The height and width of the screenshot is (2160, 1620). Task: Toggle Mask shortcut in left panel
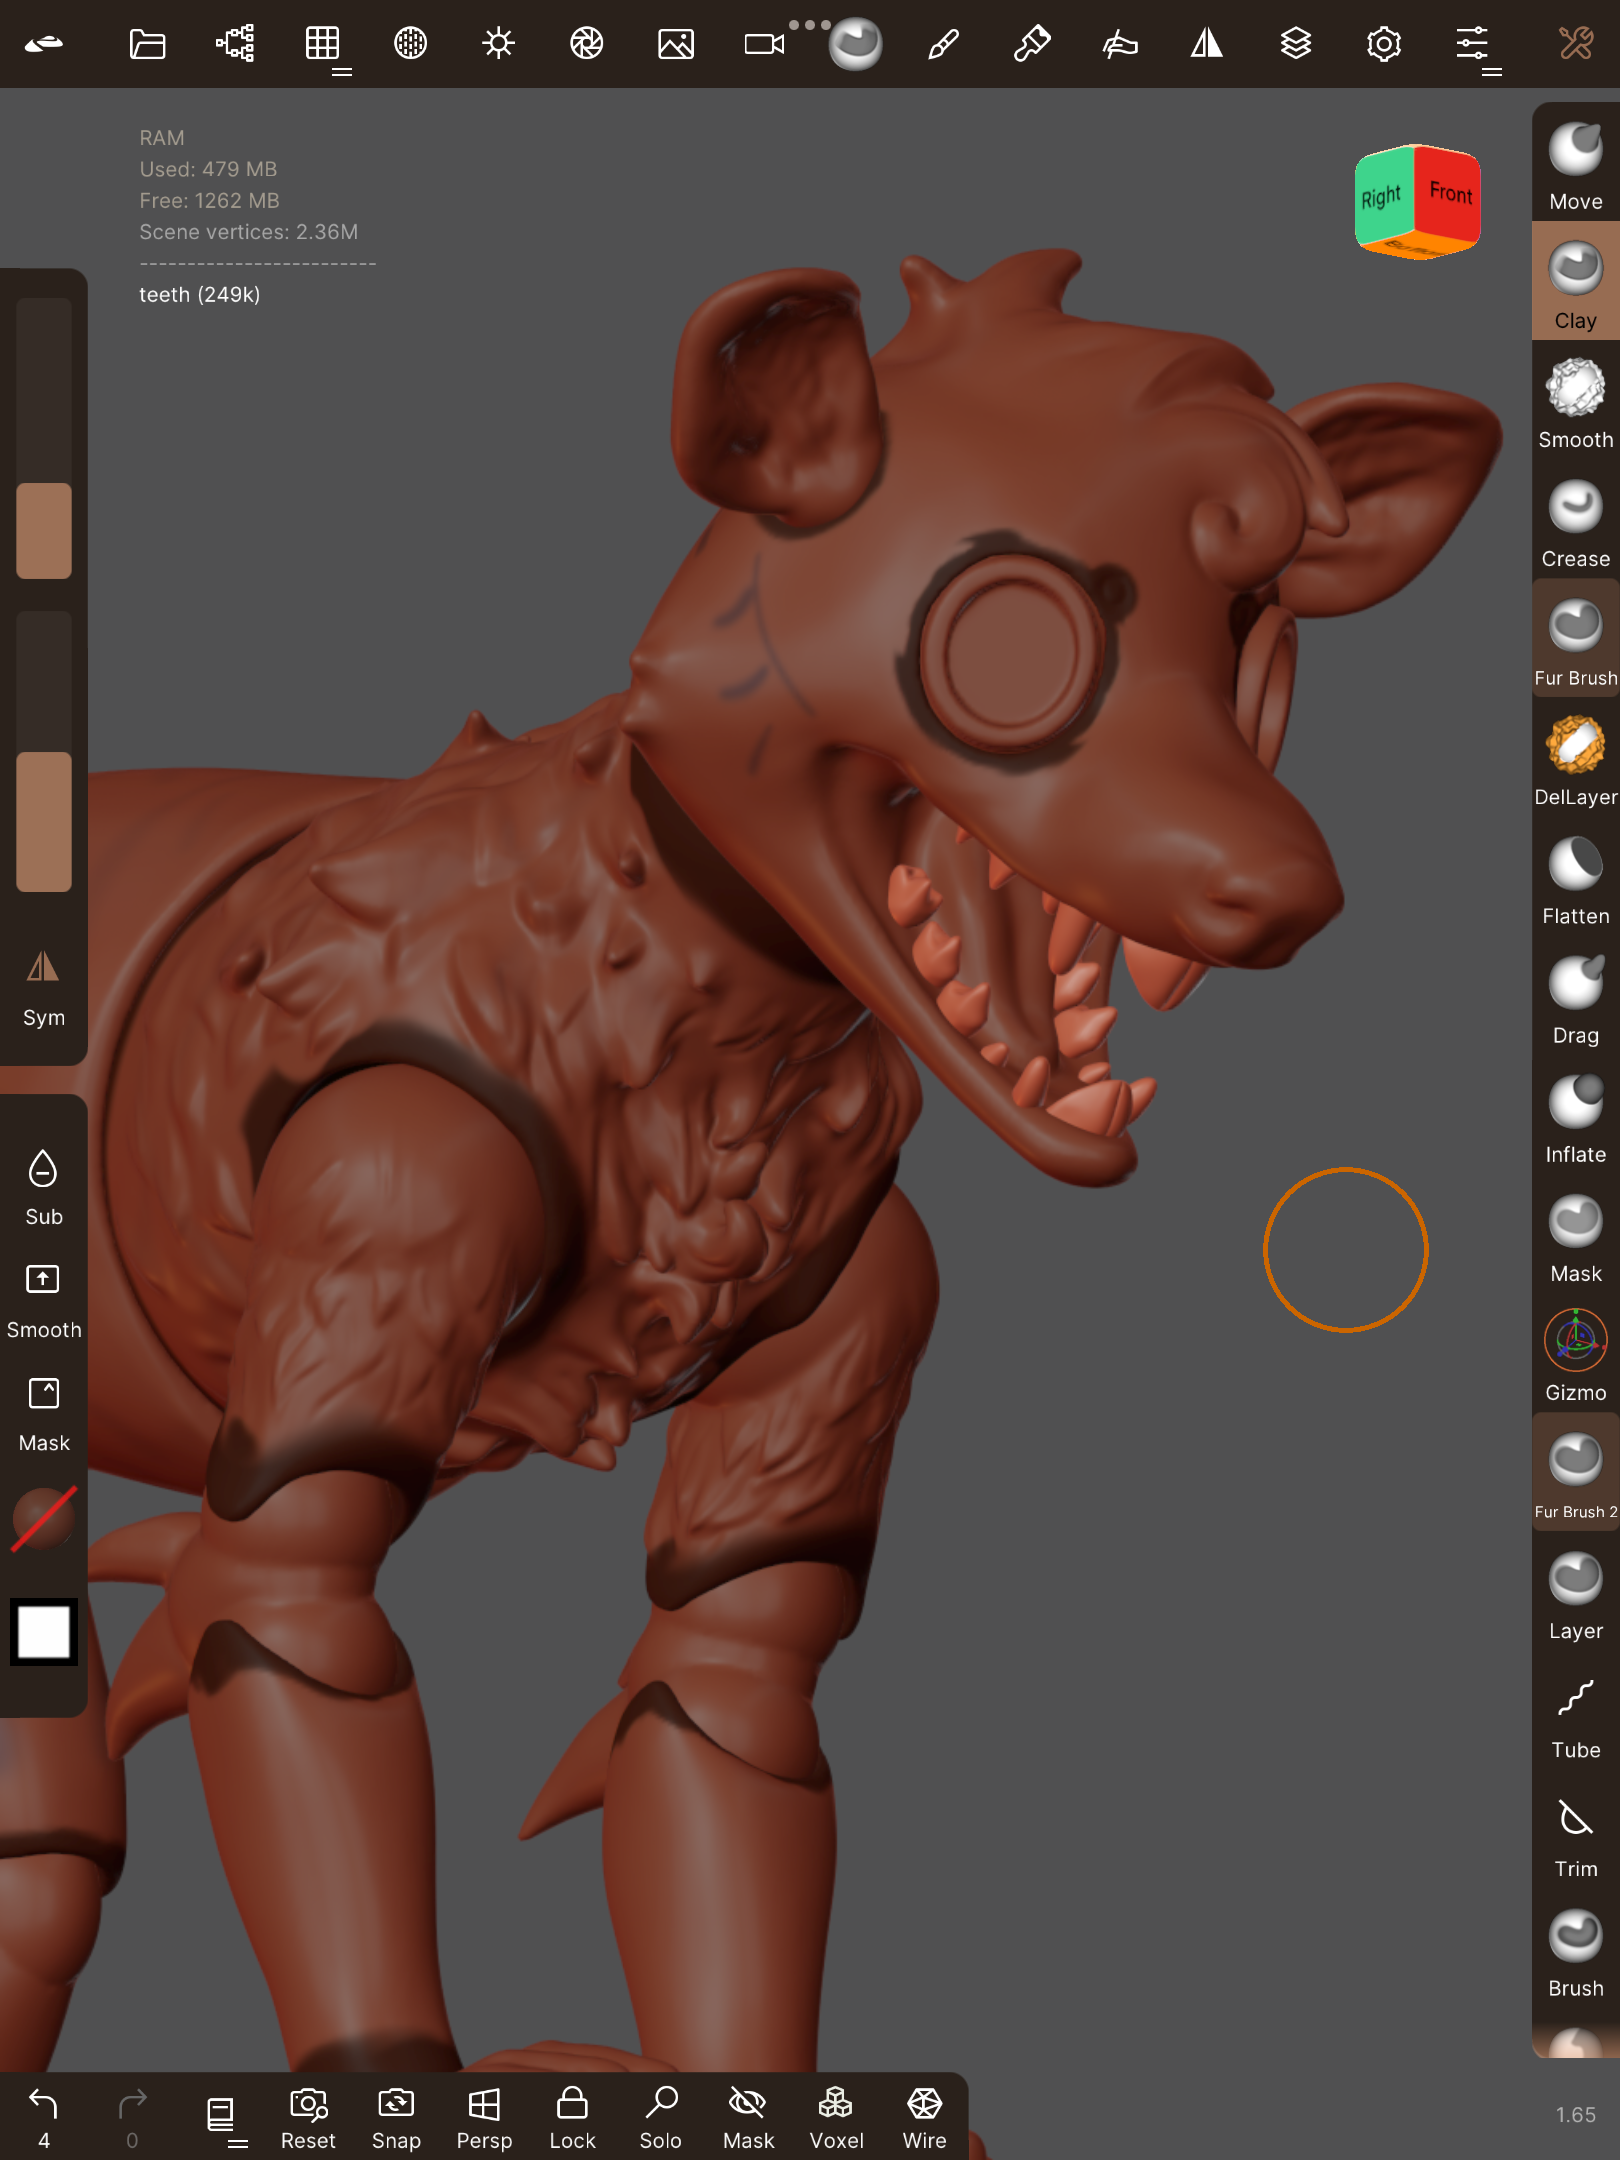[x=43, y=1414]
